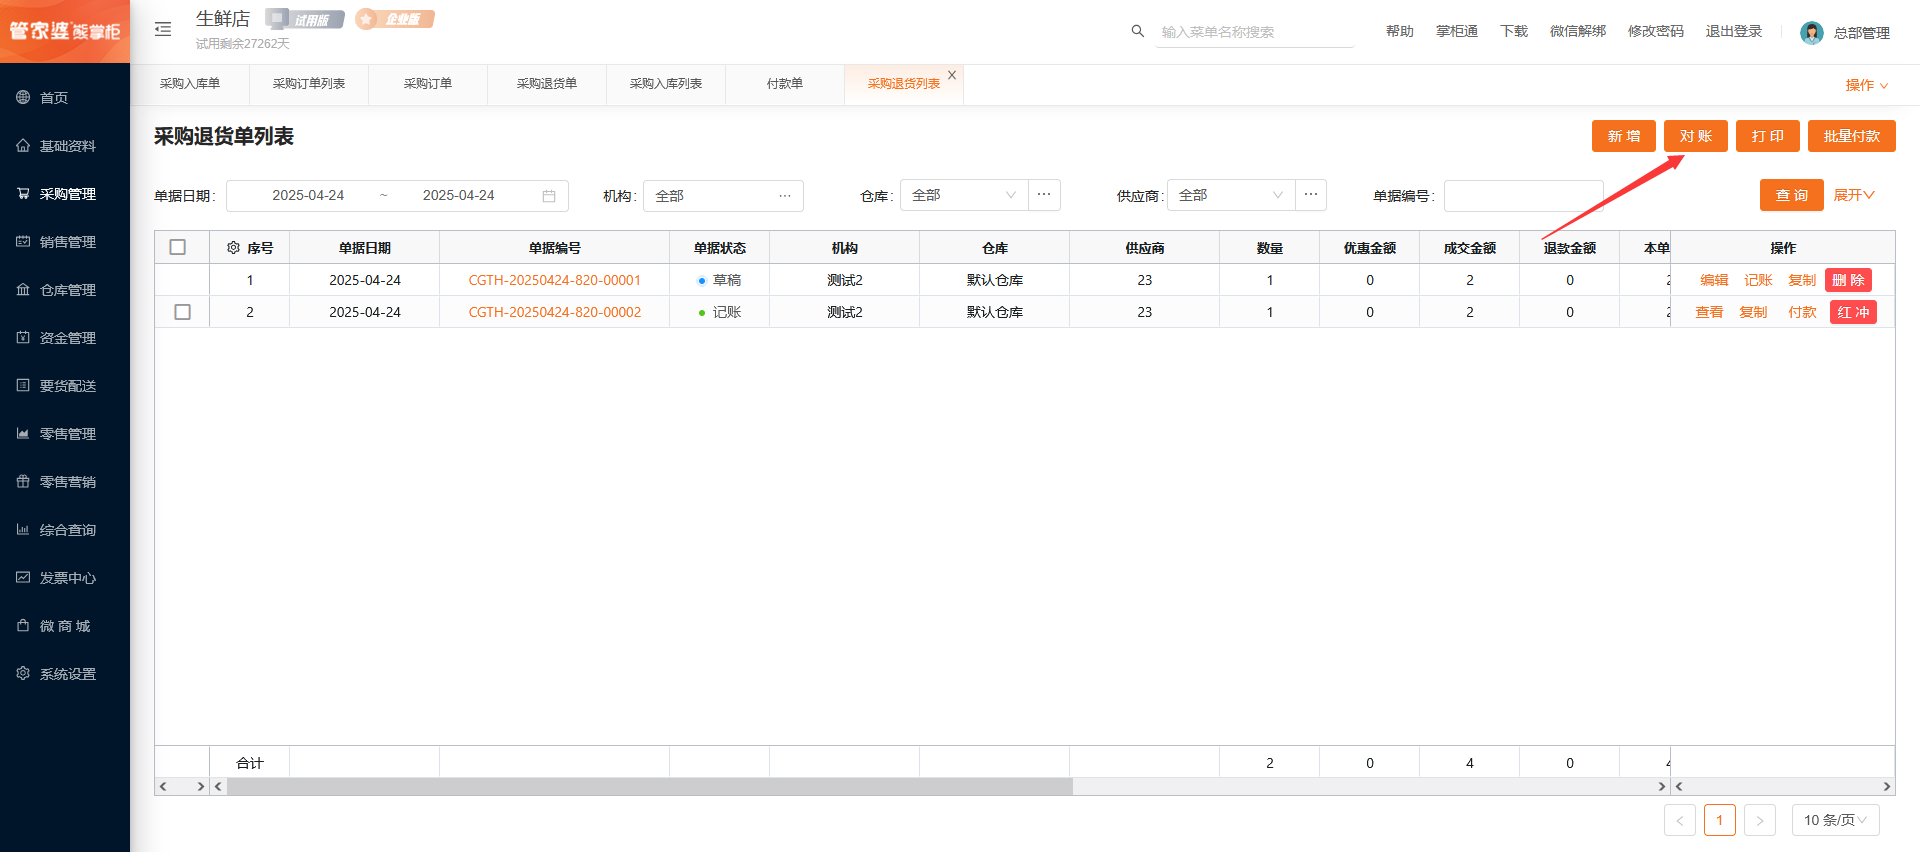Open 系统设置 in sidebar
1920x852 pixels.
pos(65,673)
